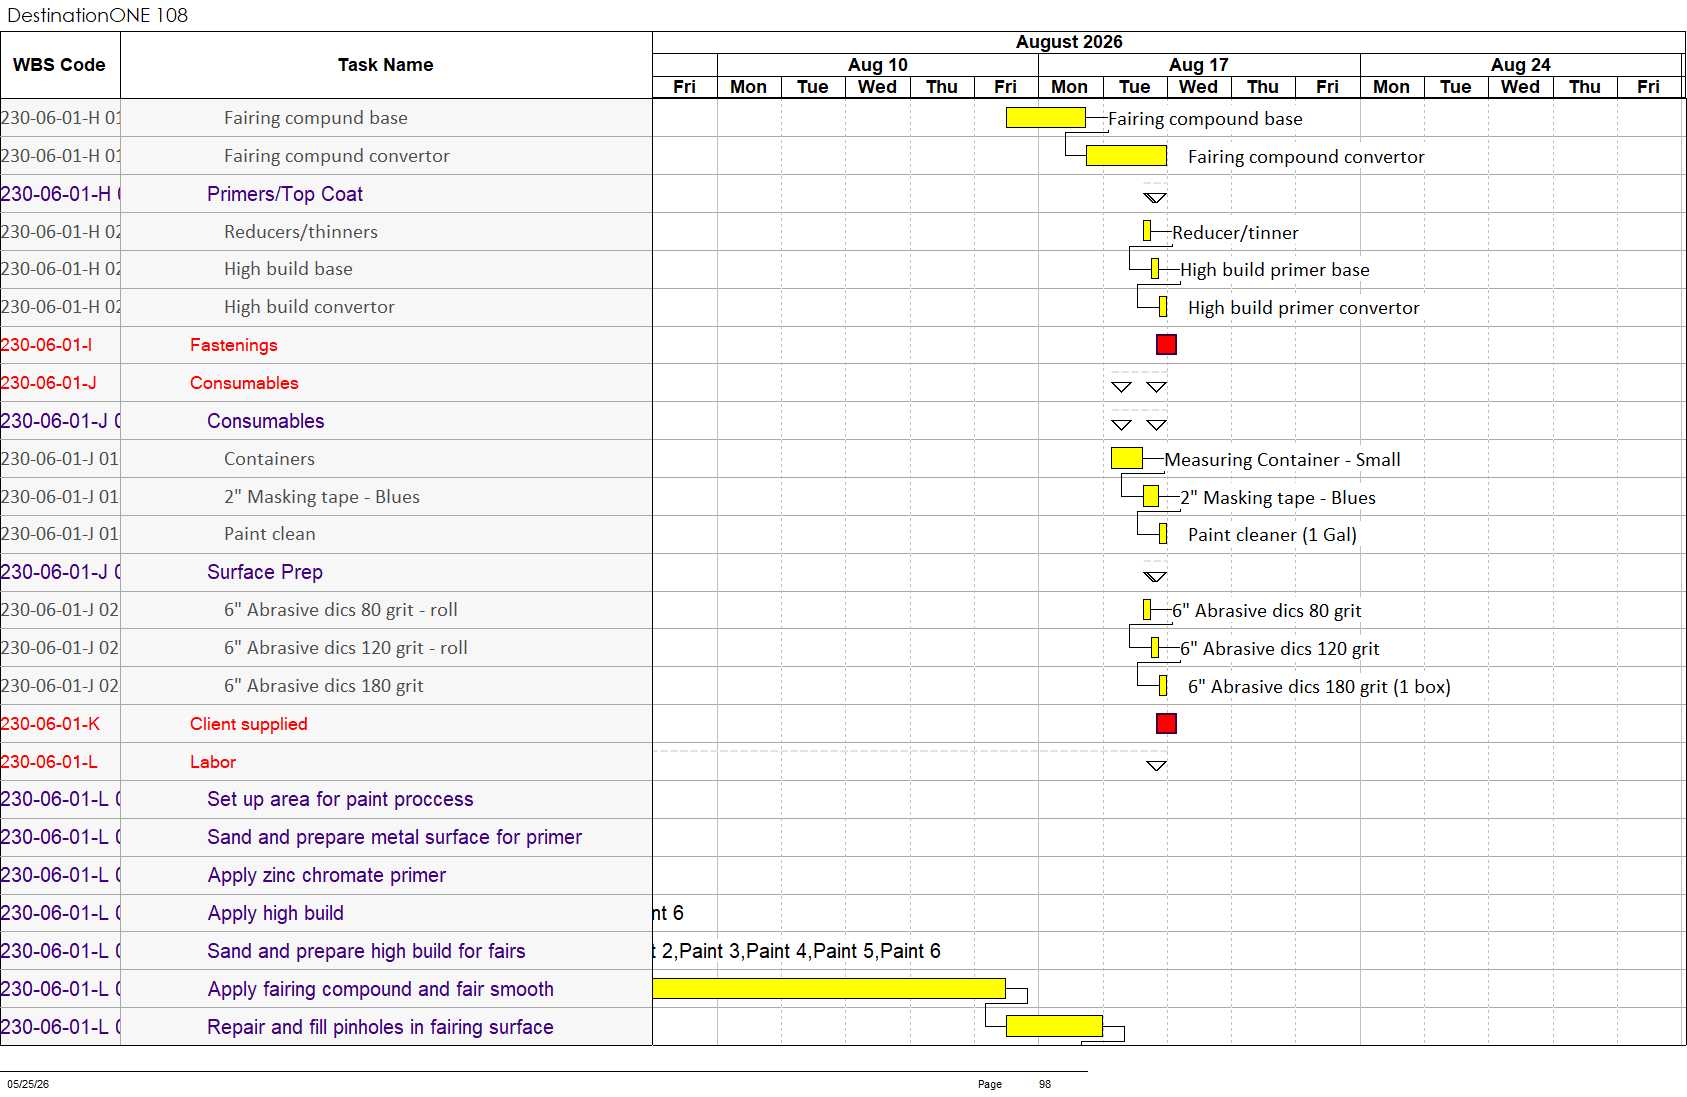The width and height of the screenshot is (1687, 1097).
Task: Click the Surface Prep summary triangle marker
Action: point(1155,577)
